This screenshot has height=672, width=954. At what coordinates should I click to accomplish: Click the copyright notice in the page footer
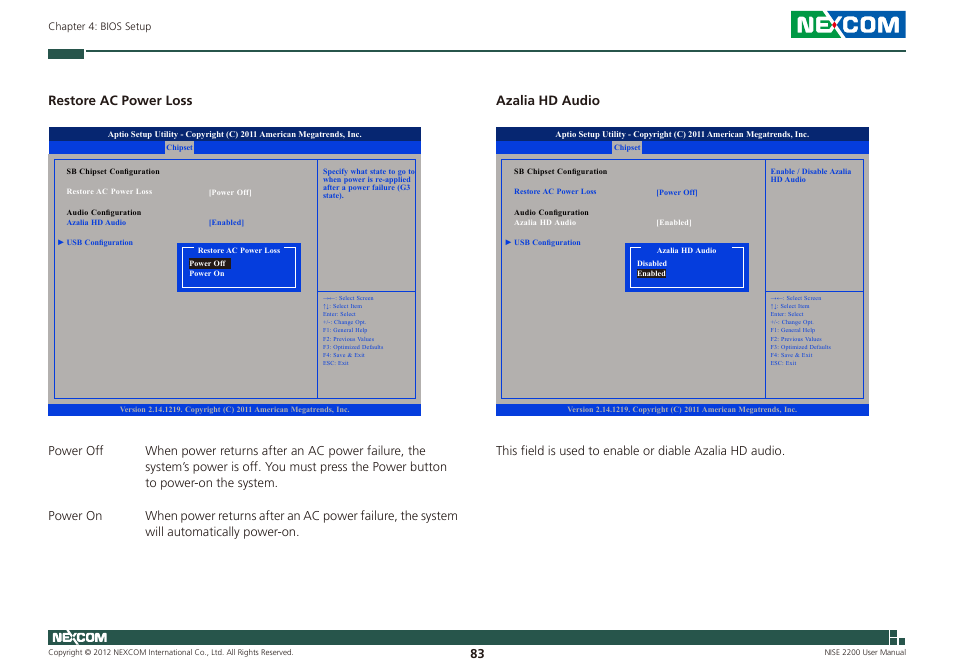[171, 653]
